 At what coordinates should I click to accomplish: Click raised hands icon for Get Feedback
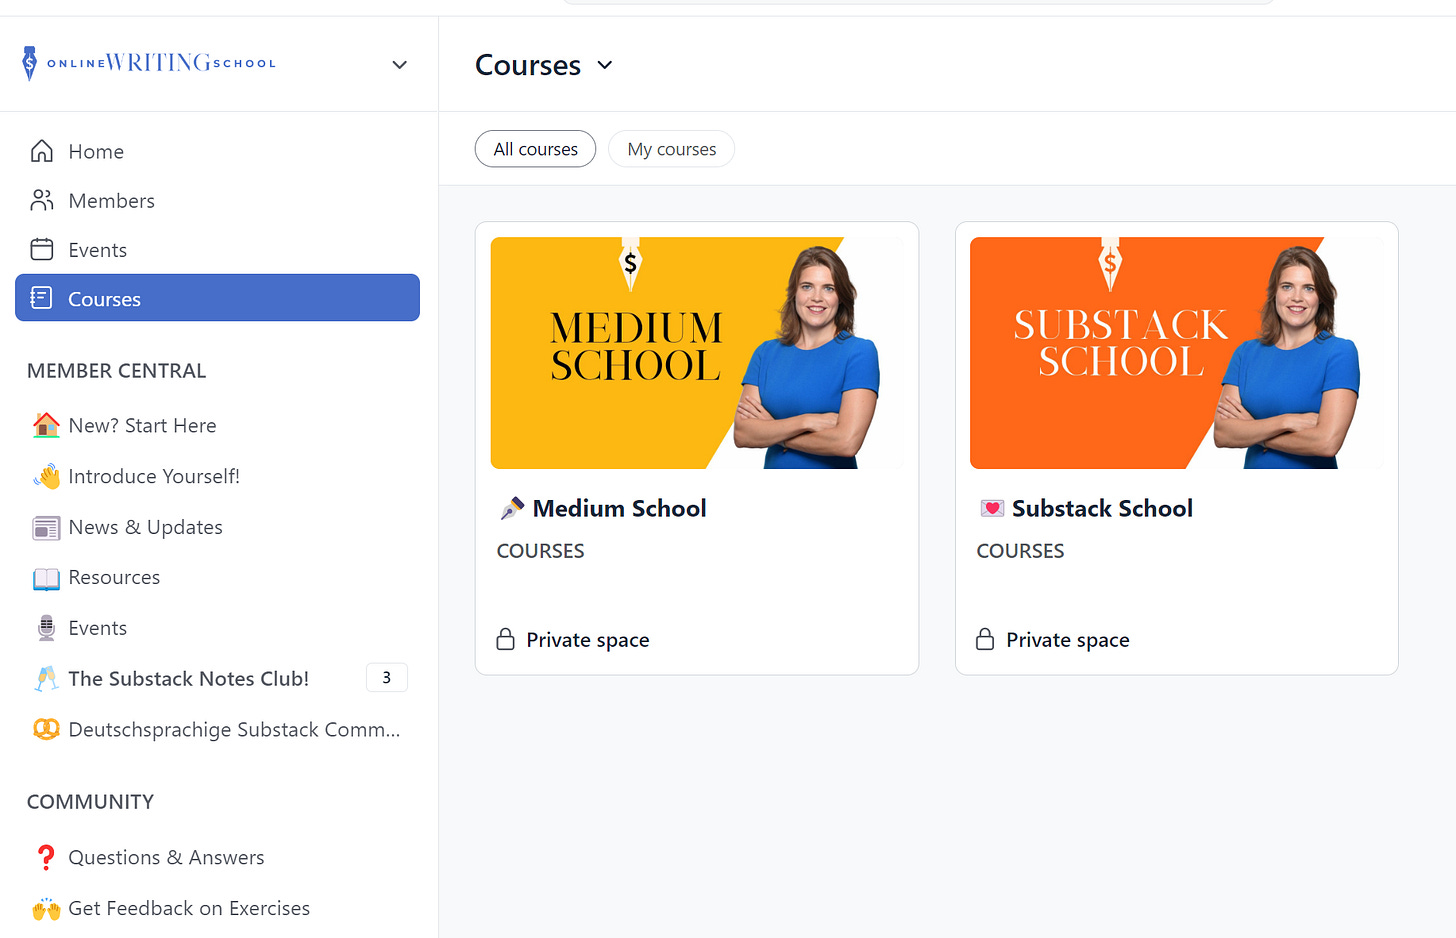[46, 908]
